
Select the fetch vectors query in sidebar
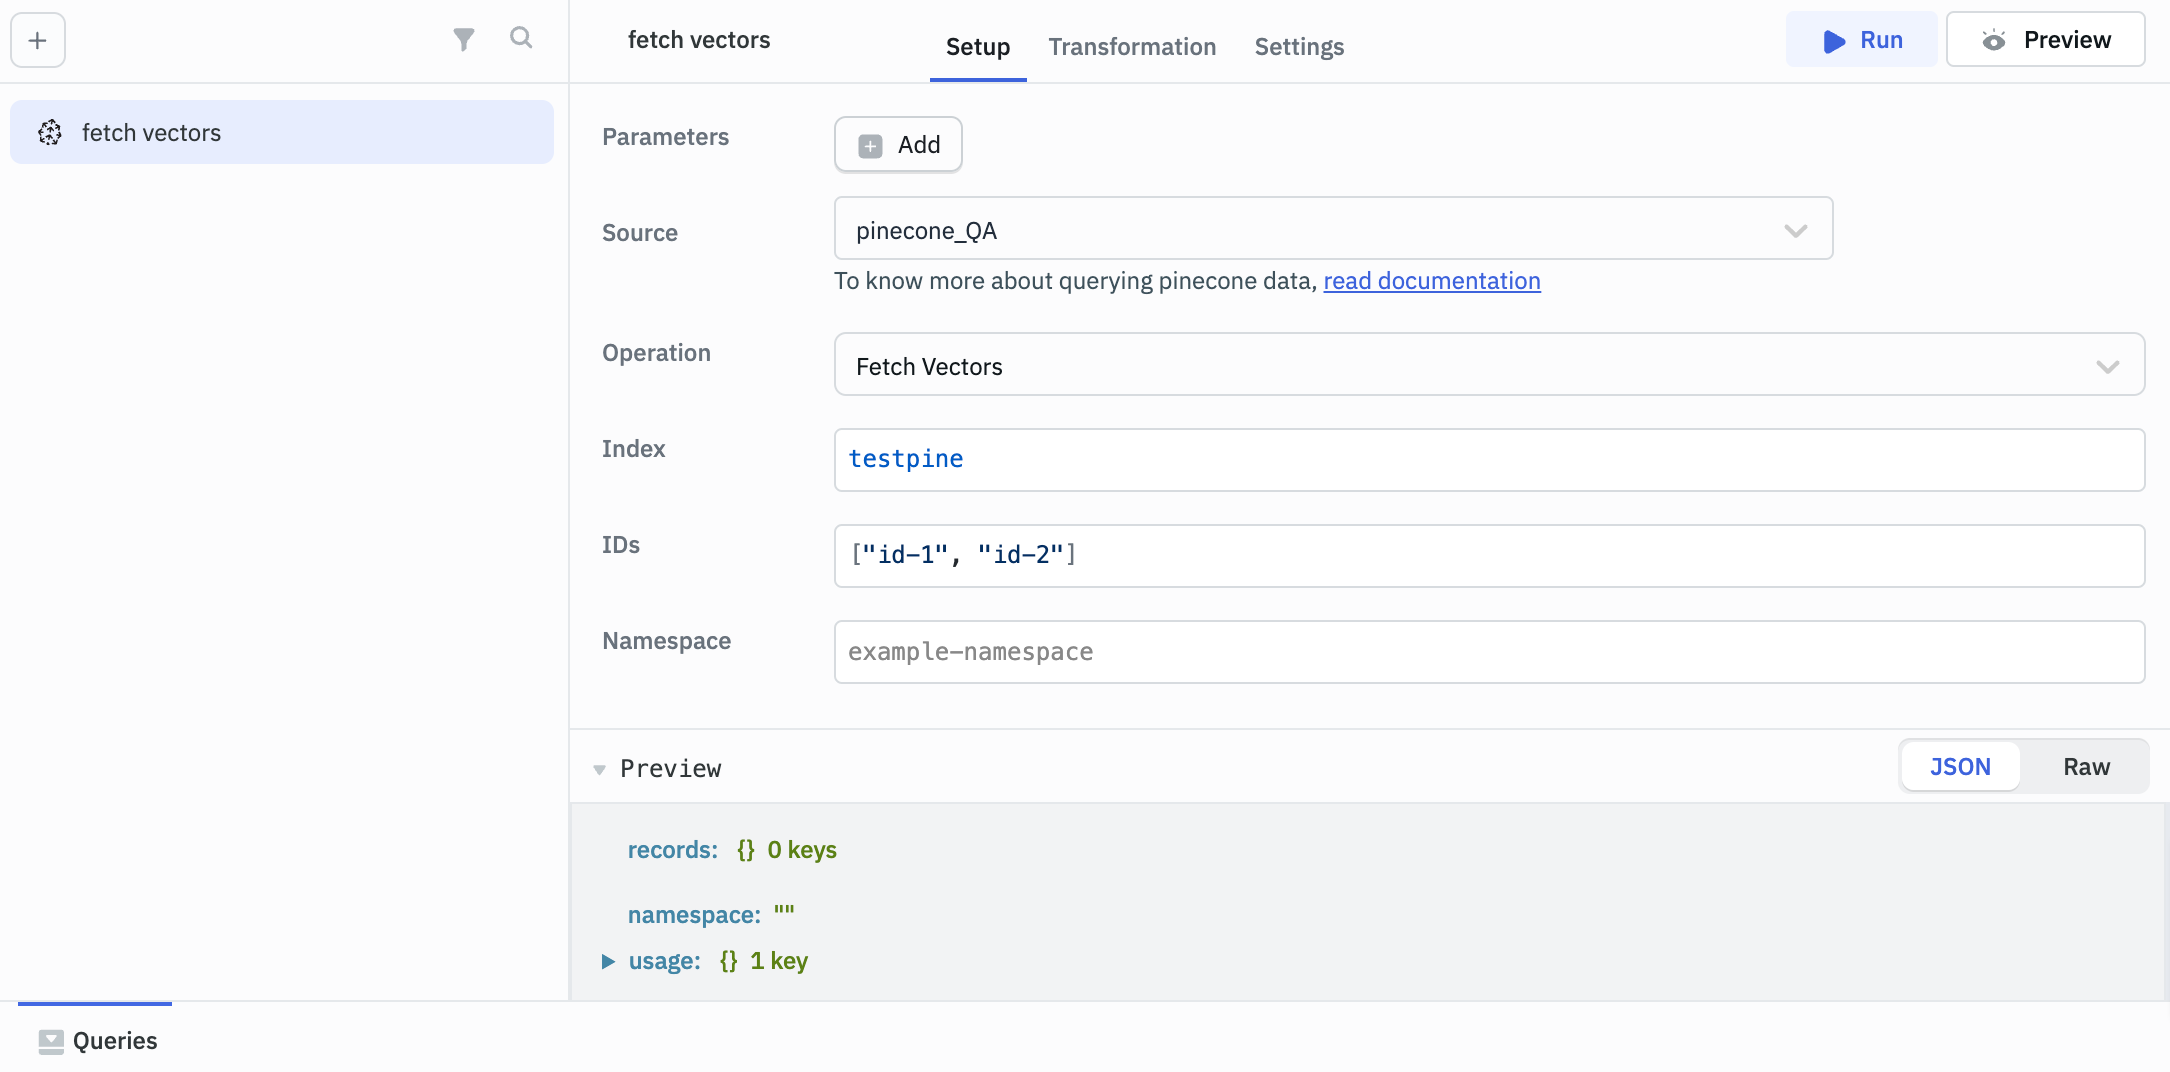[282, 132]
